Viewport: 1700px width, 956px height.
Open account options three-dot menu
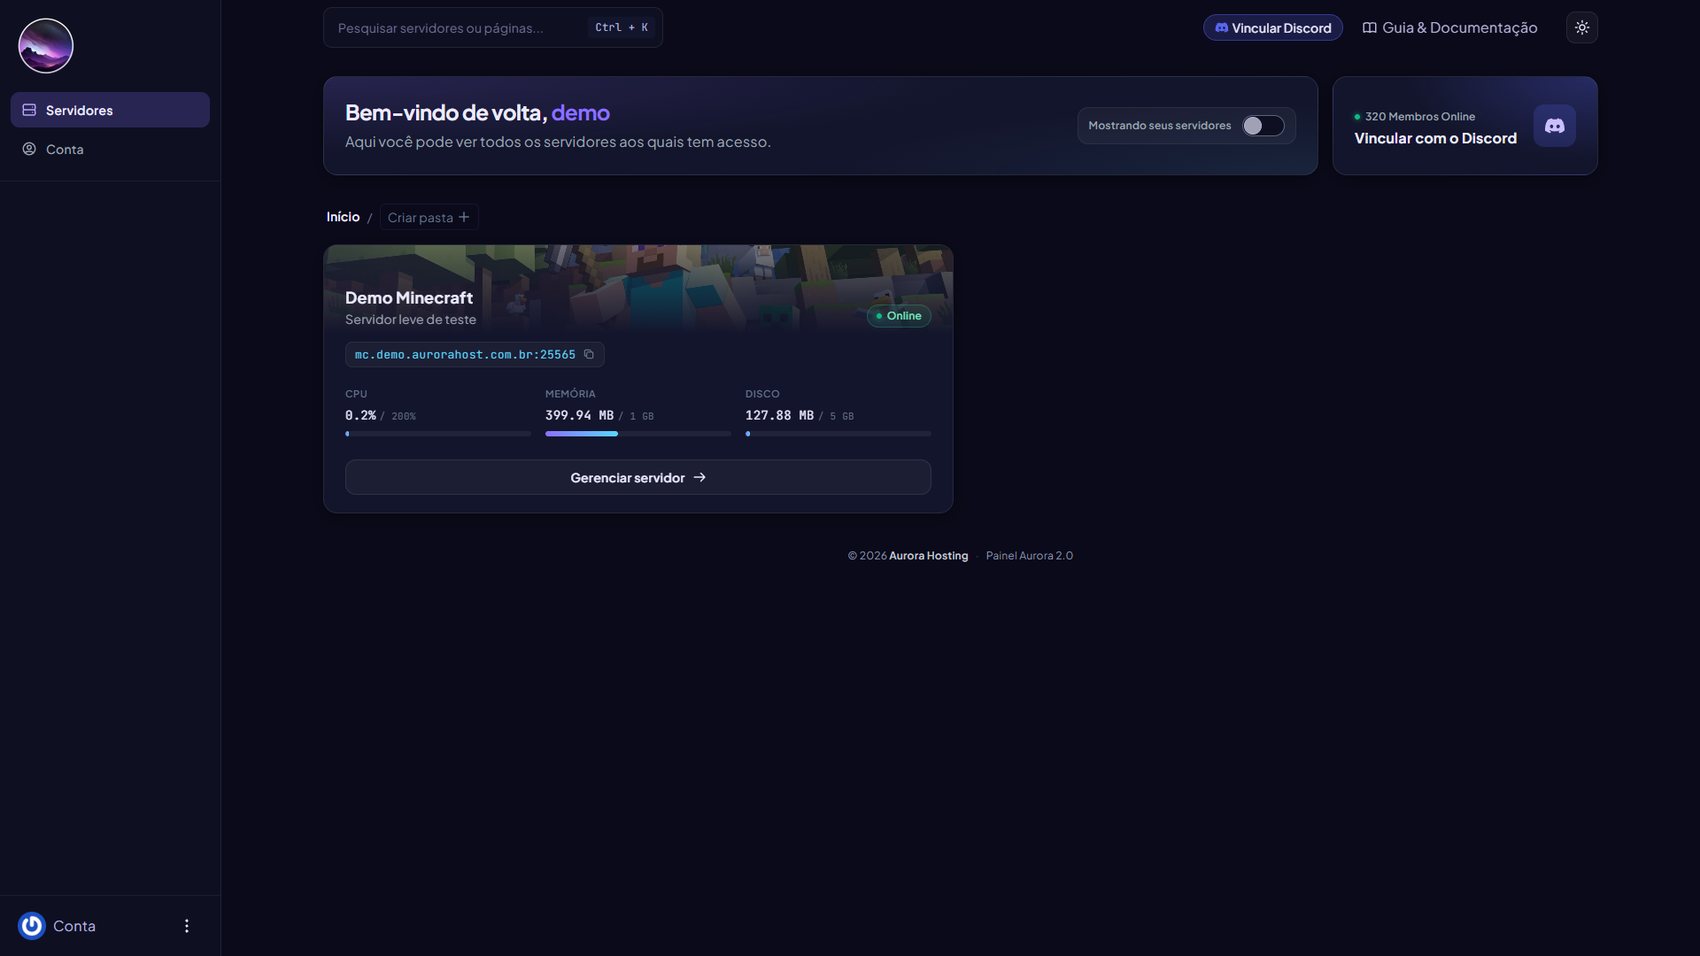click(x=186, y=926)
